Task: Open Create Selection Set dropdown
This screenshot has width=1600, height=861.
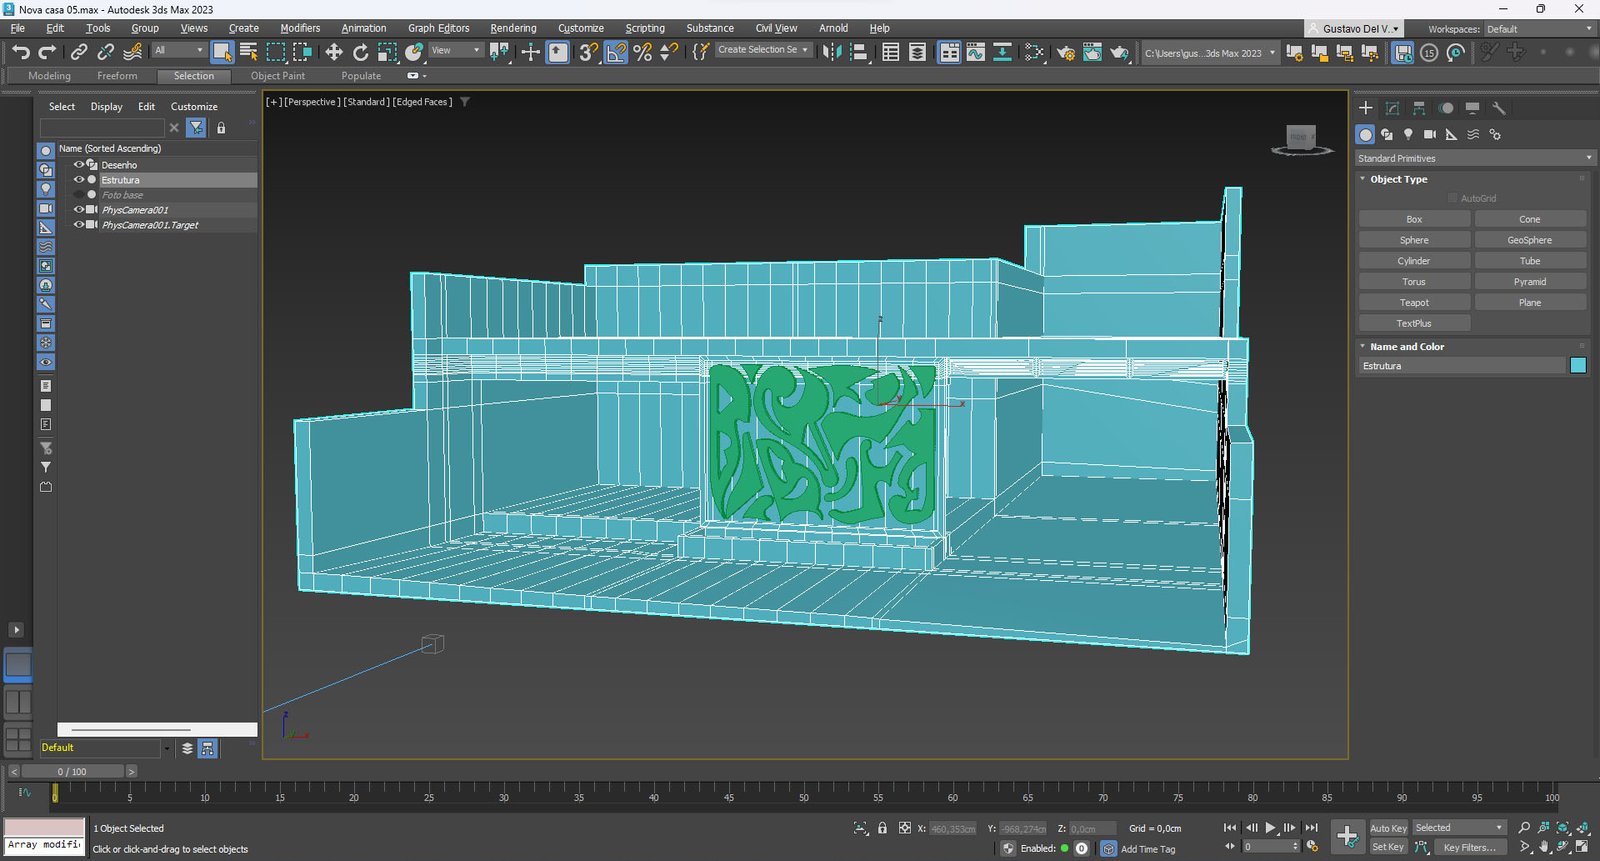Action: pos(762,49)
